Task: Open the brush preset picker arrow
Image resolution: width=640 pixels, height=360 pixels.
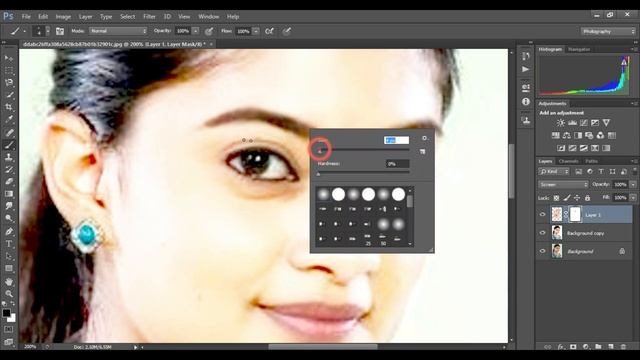Action: 48,31
